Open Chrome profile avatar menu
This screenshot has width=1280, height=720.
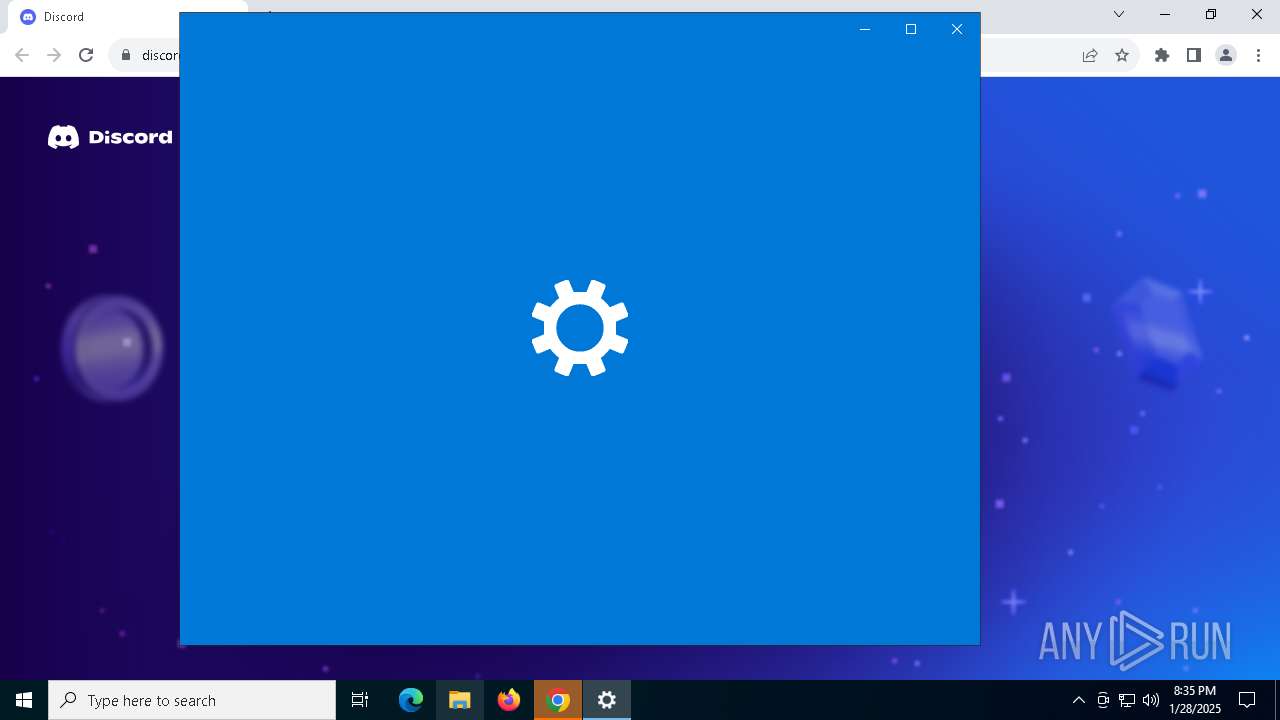[x=1226, y=55]
